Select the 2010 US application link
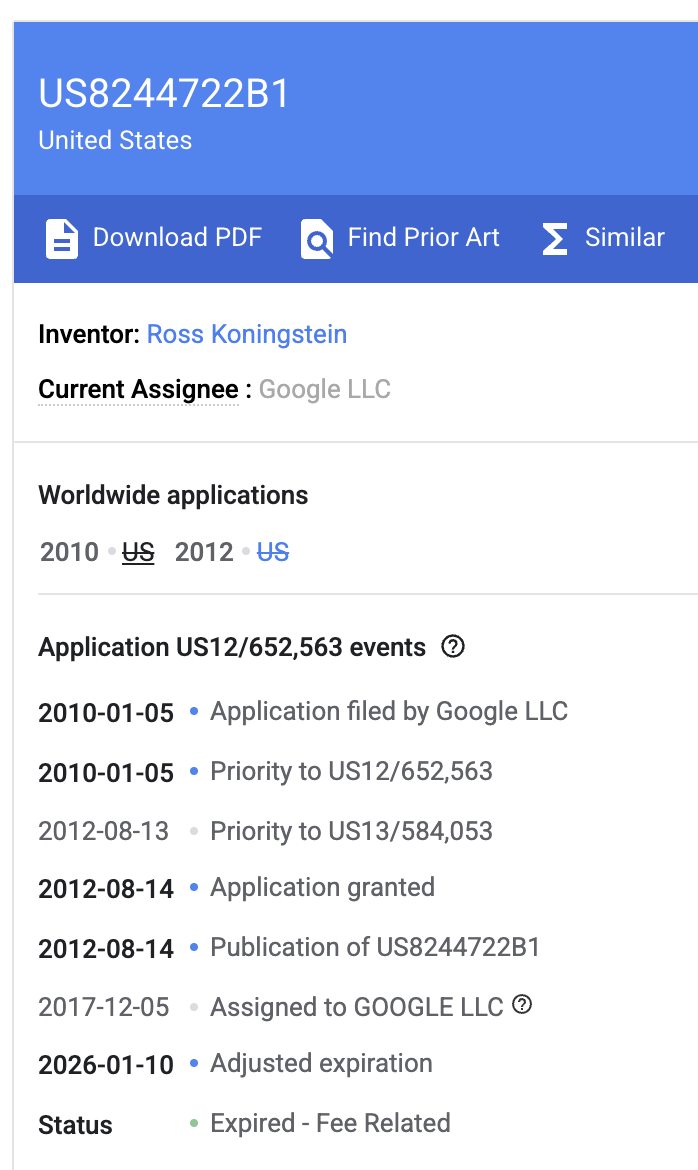 pyautogui.click(x=138, y=552)
